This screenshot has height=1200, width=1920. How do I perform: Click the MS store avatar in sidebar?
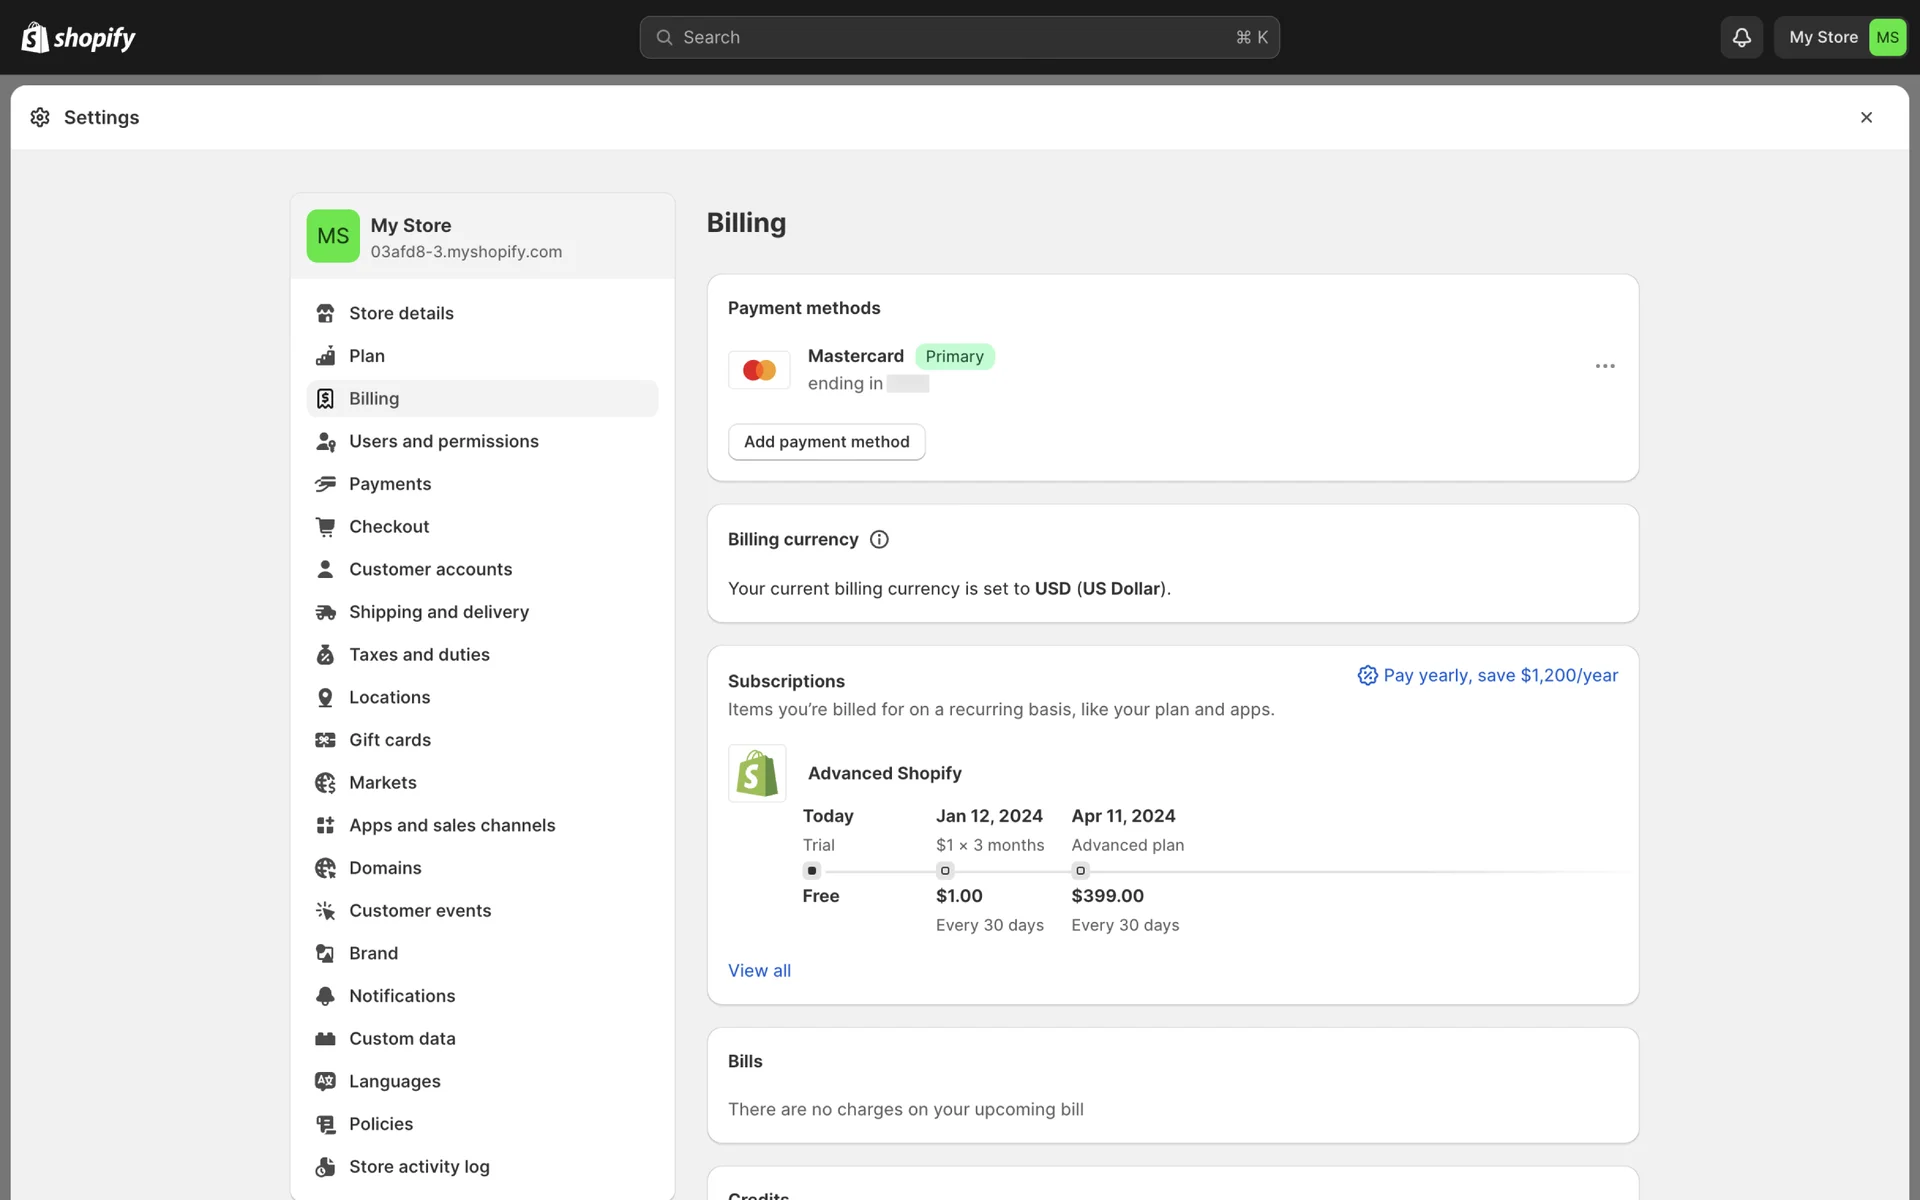333,236
